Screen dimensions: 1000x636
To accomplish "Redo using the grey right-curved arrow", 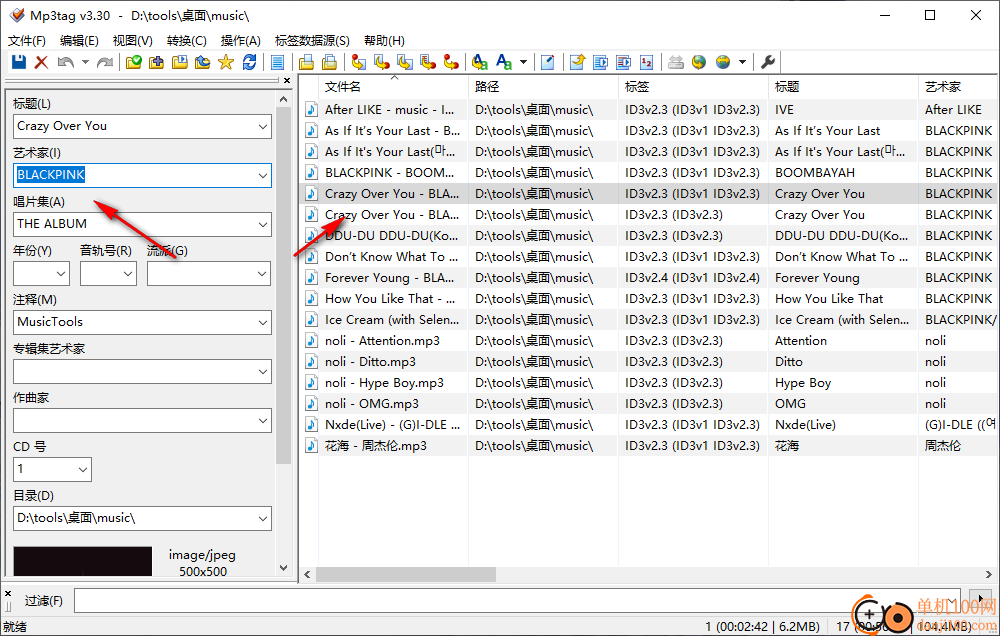I will (x=105, y=62).
